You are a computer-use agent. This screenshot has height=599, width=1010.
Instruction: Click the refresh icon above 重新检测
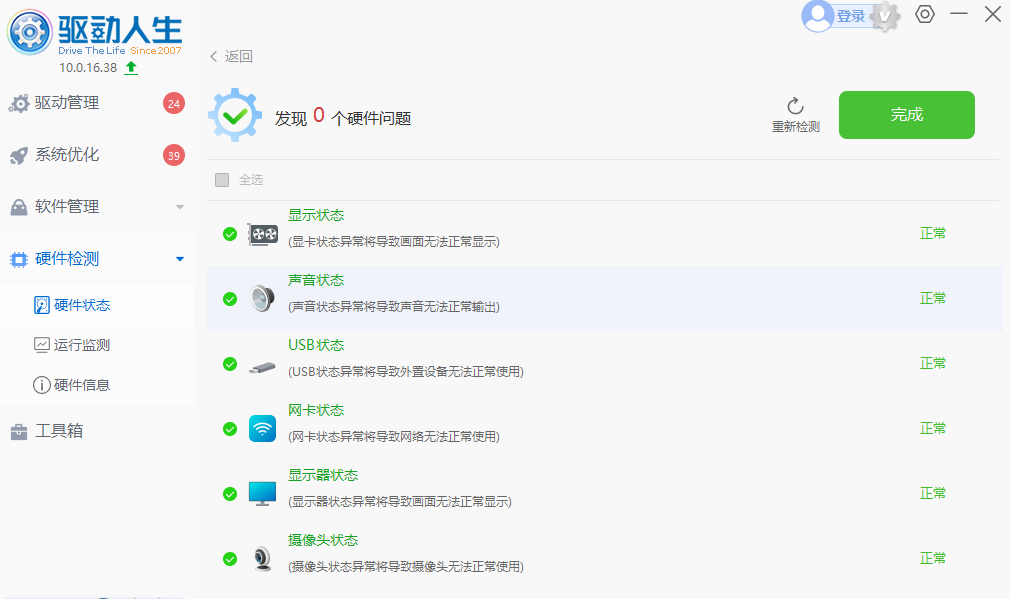point(795,105)
